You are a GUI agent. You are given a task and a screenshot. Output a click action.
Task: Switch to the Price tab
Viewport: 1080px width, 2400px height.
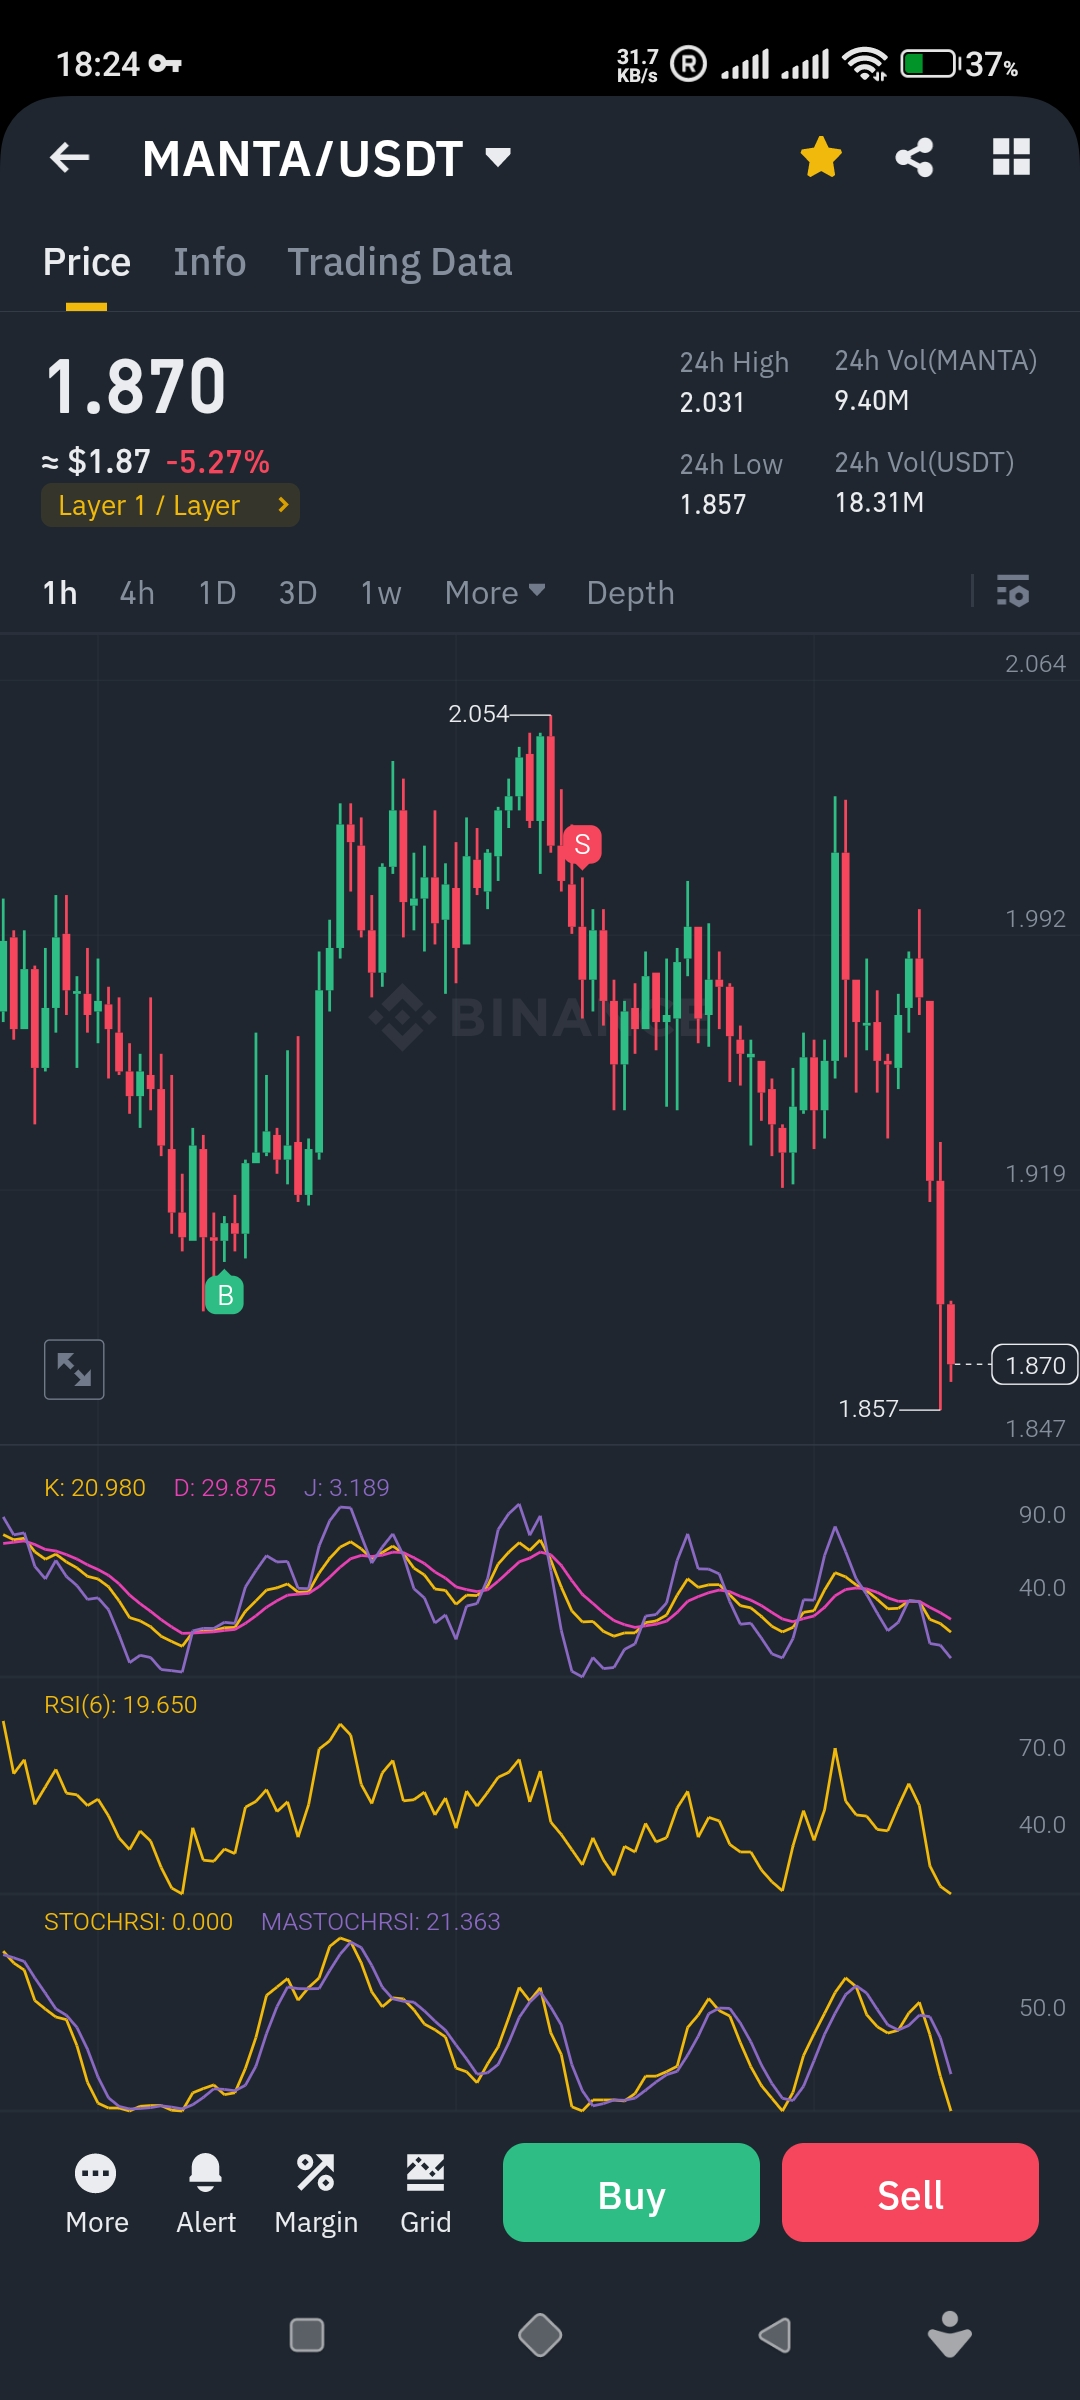click(x=87, y=262)
